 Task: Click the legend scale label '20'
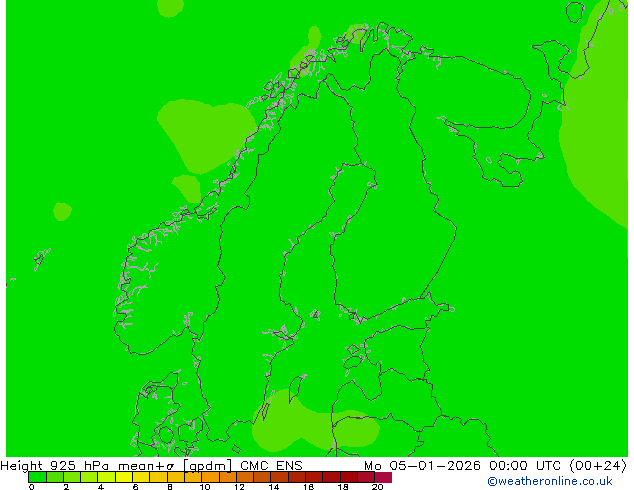click(x=377, y=487)
